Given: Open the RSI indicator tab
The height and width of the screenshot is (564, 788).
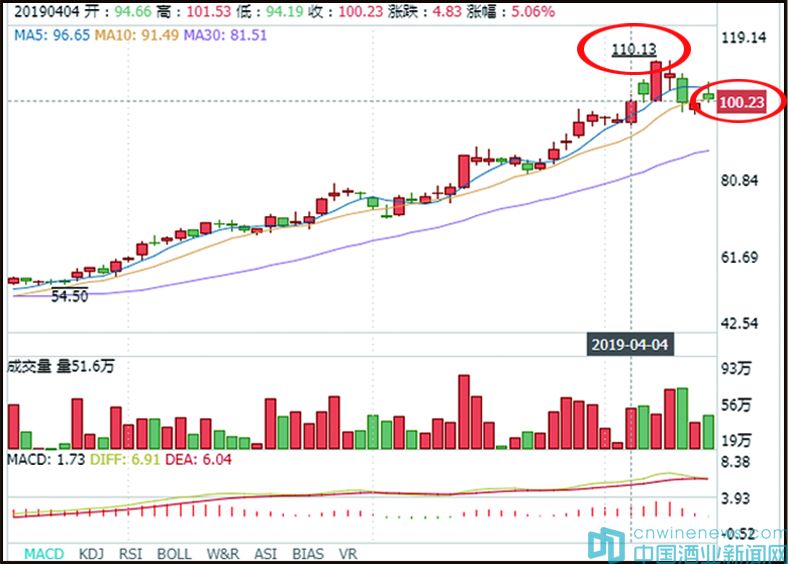Looking at the screenshot, I should click(x=131, y=553).
